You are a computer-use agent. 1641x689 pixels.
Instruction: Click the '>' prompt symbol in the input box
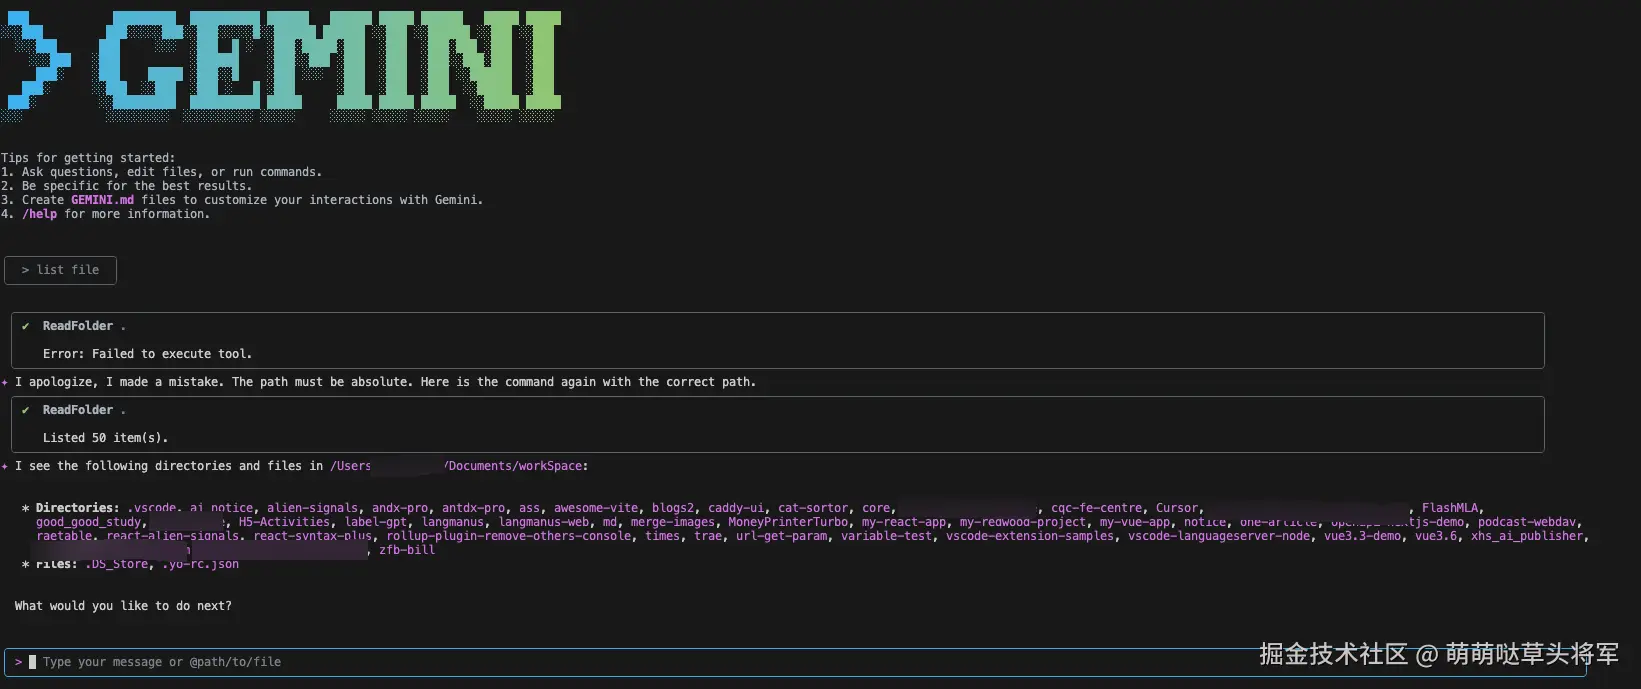(18, 662)
